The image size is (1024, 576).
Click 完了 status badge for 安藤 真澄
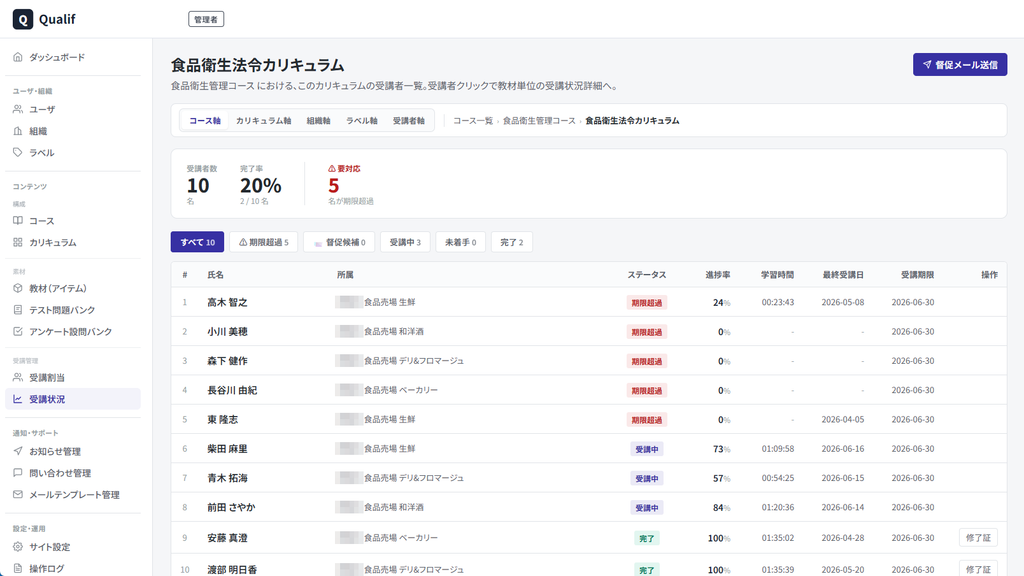click(647, 539)
